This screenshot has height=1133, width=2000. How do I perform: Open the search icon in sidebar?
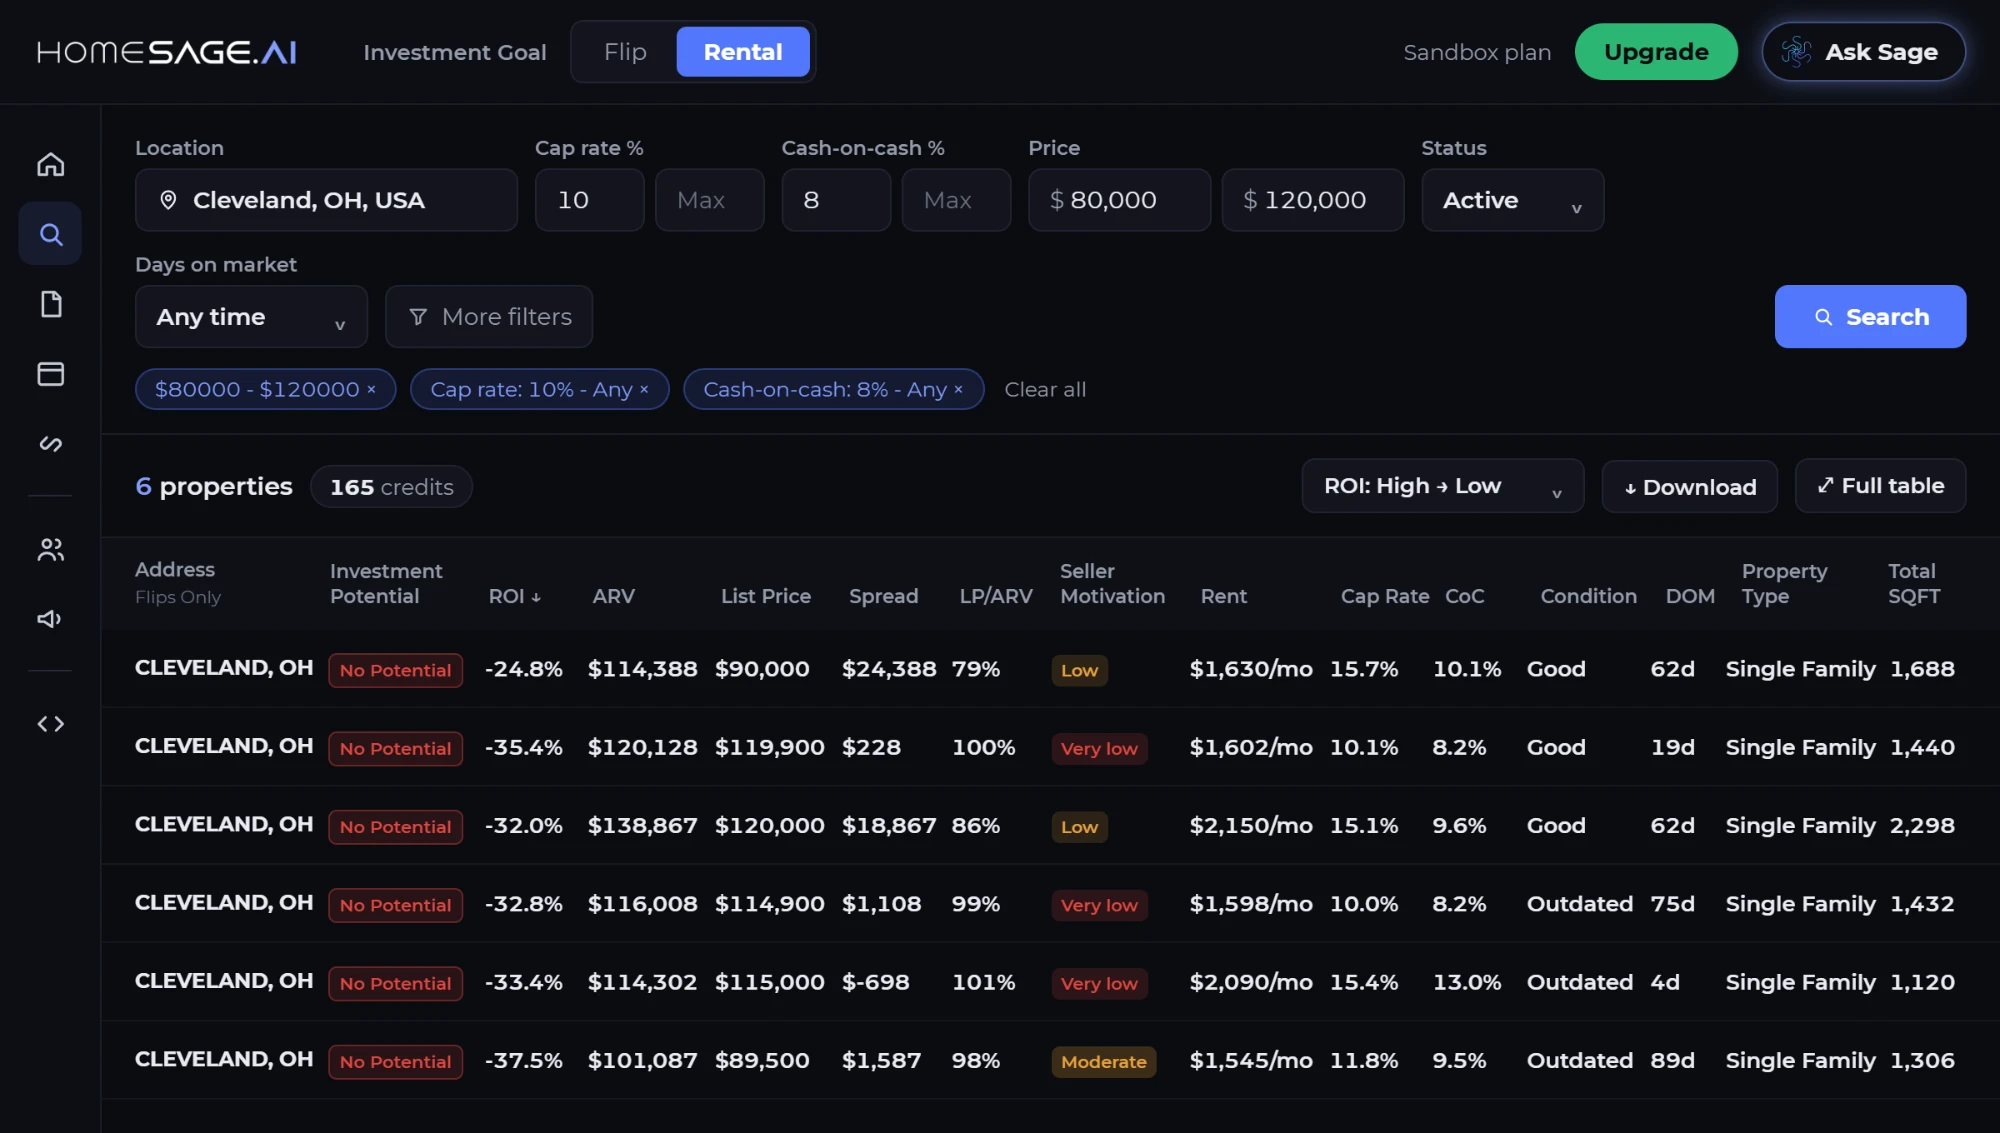pyautogui.click(x=50, y=234)
